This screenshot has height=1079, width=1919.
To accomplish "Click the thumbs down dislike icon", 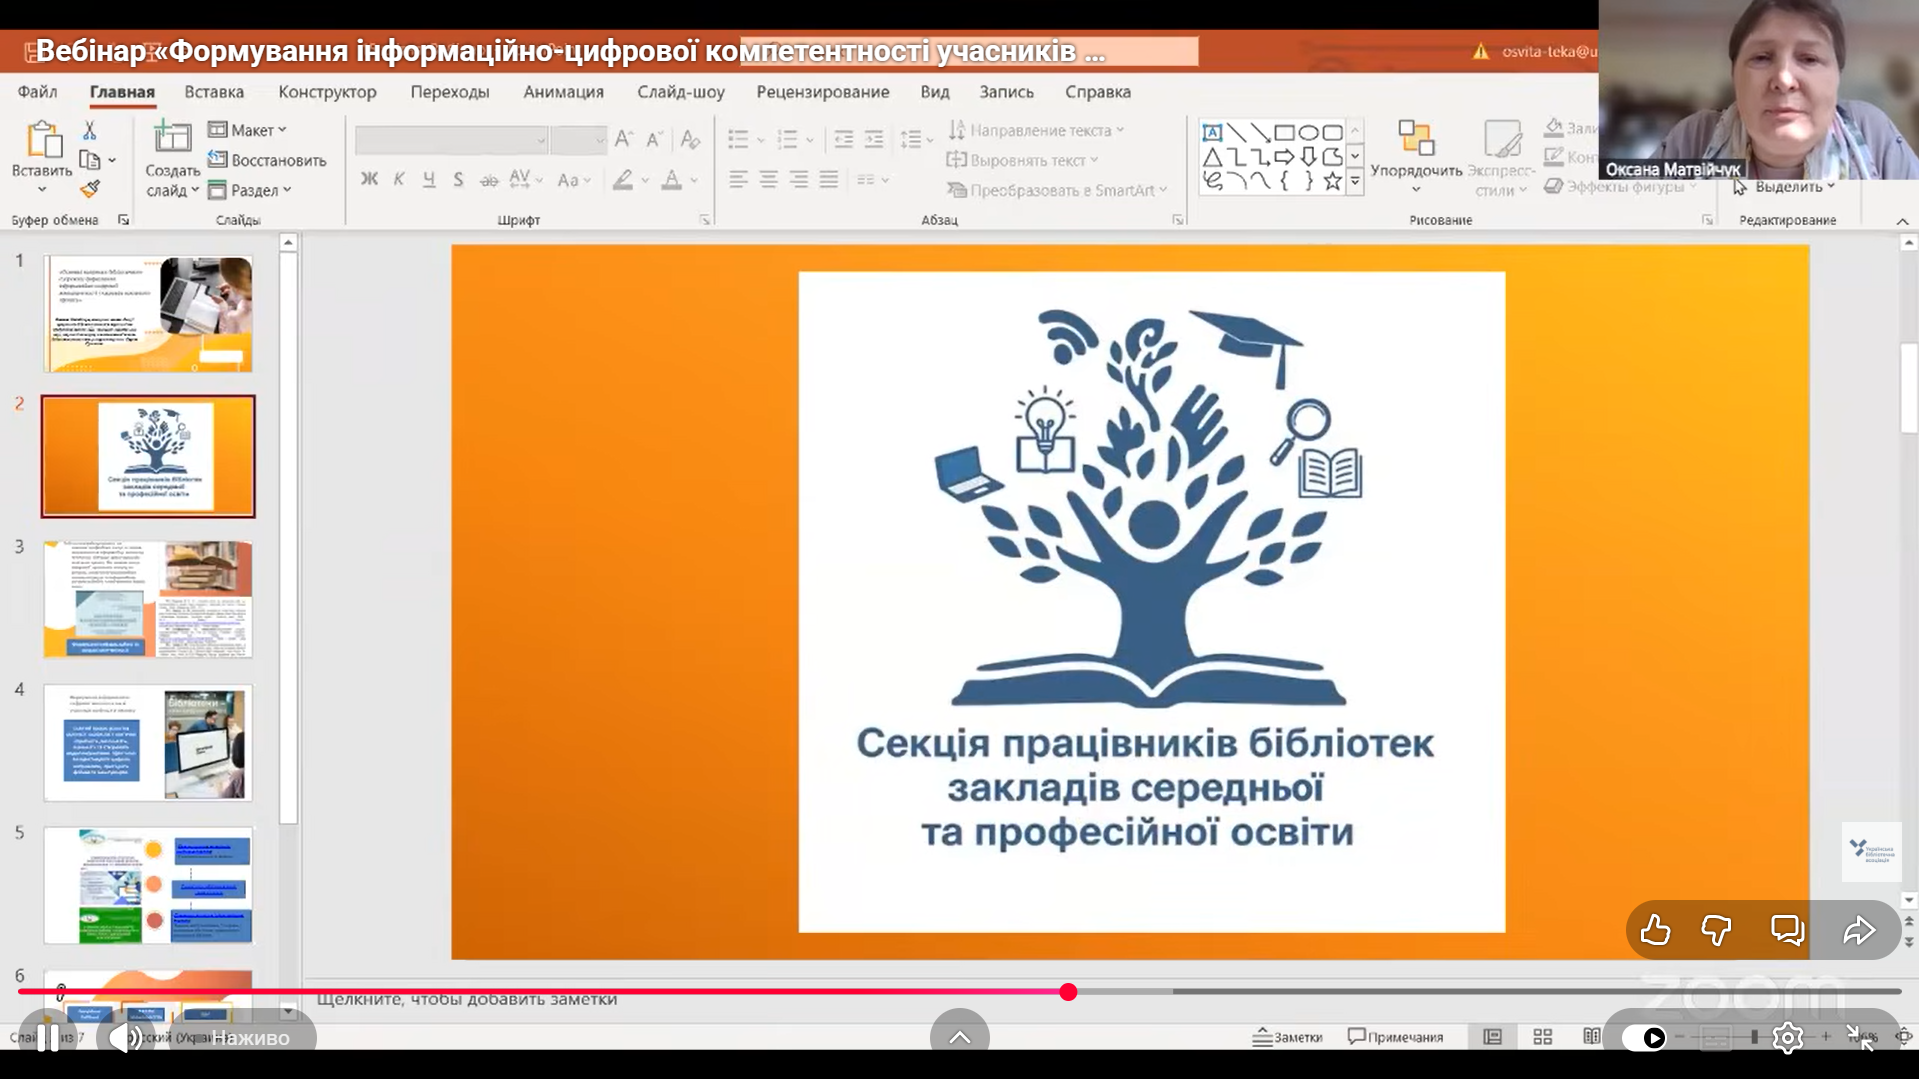I will [1717, 930].
